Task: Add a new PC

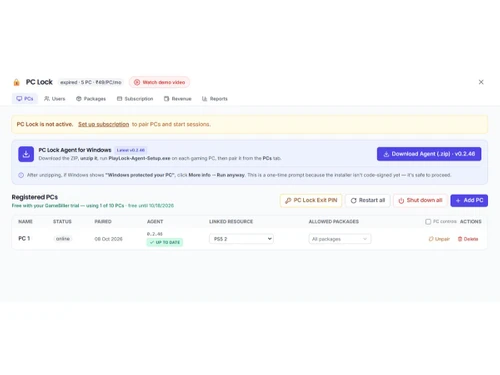Action: coord(469,200)
